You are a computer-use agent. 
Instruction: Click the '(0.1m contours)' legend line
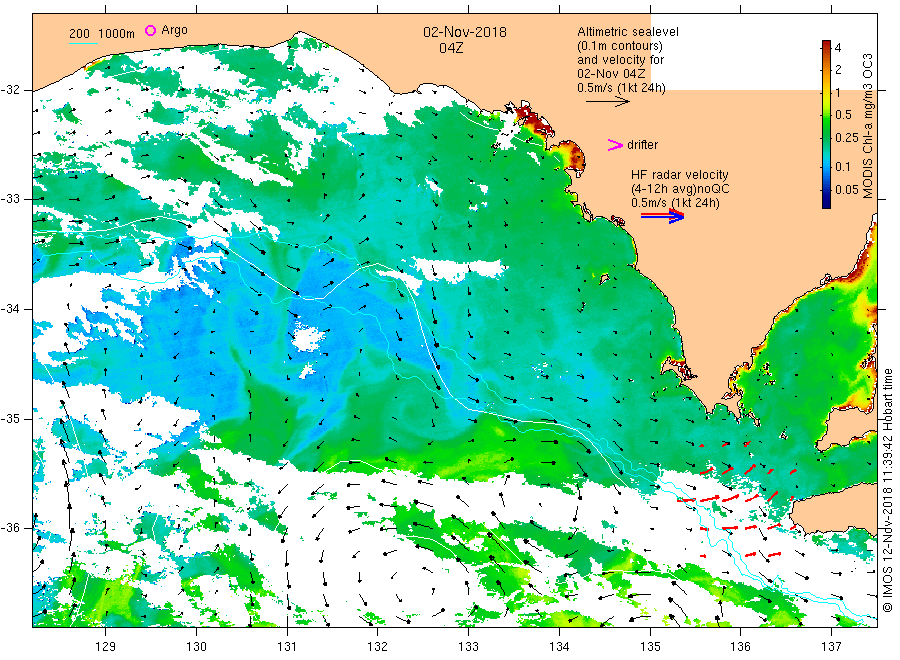620,46
